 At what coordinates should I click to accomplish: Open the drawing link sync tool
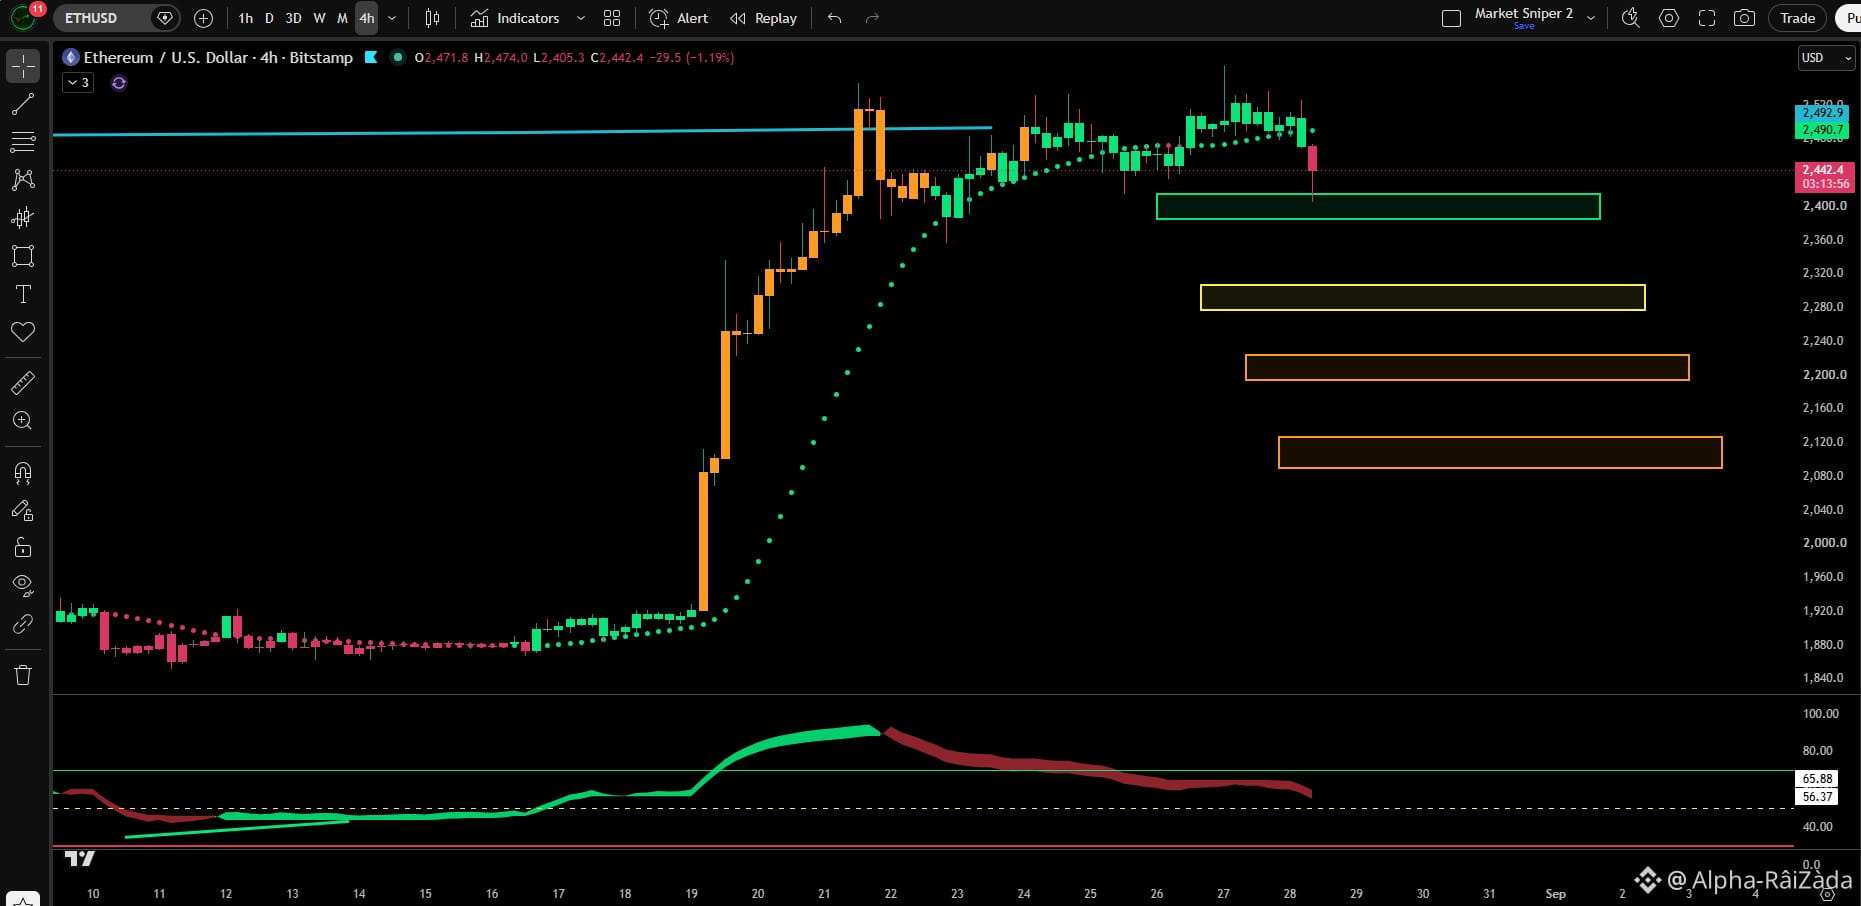pos(23,624)
